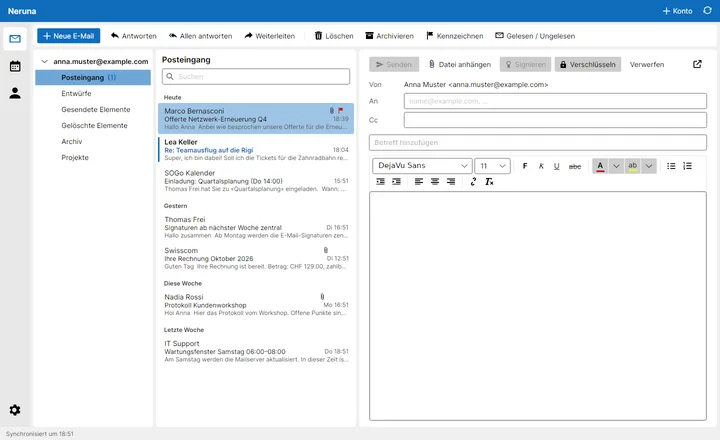
Task: Toggle Verschlüsseln encryption
Action: click(x=588, y=64)
